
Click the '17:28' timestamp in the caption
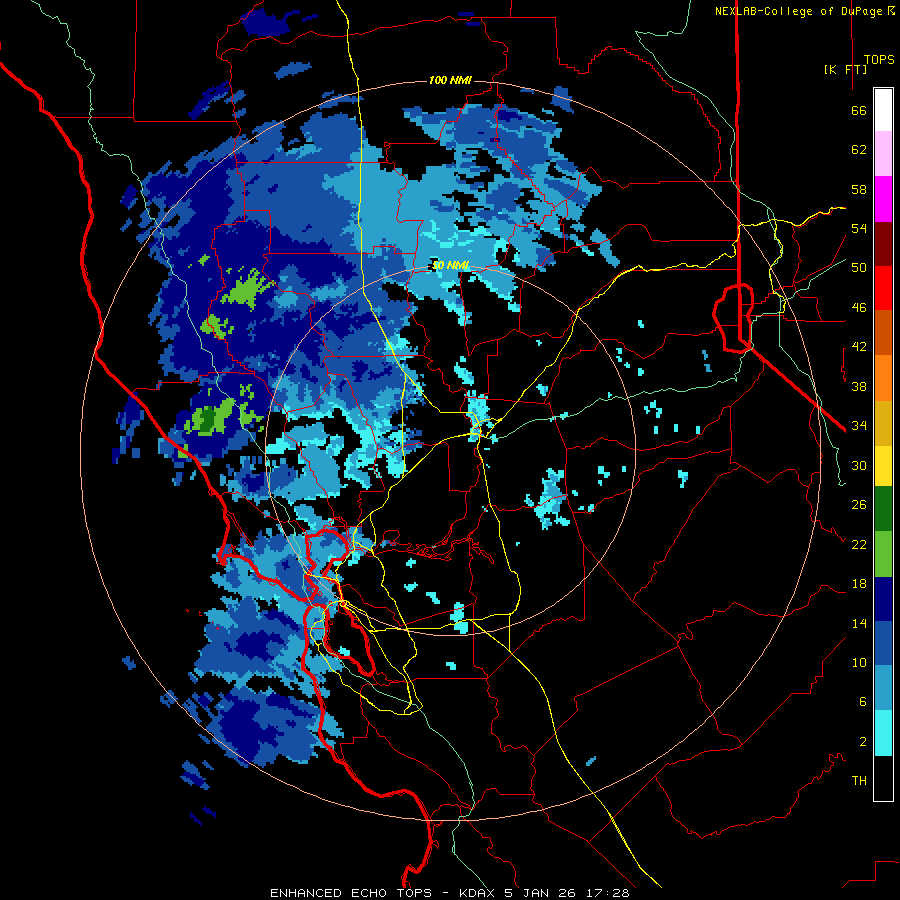pos(608,893)
